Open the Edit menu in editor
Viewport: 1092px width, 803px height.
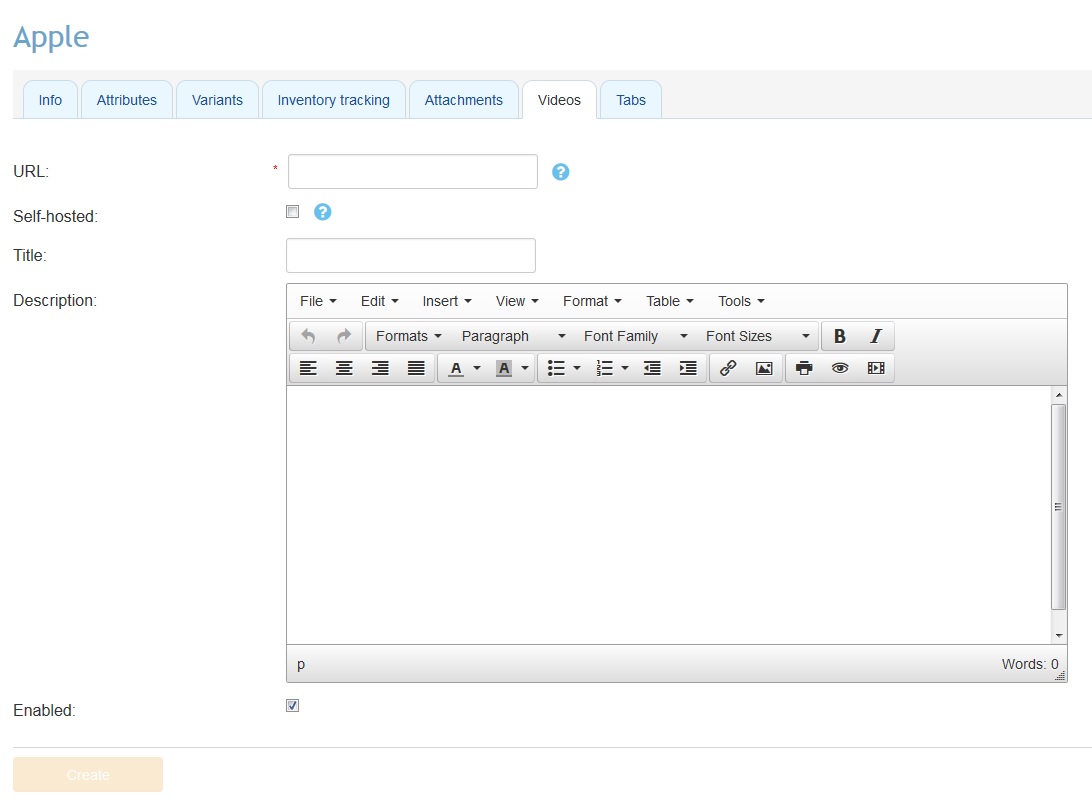pyautogui.click(x=380, y=302)
